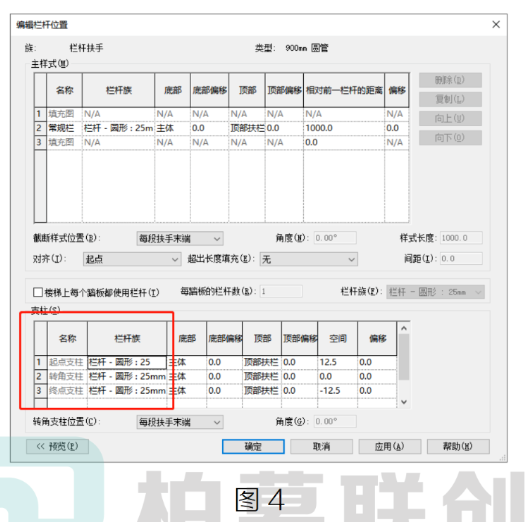Click 栏杆族 header in main pattern table
This screenshot has height=522, width=529.
[x=118, y=90]
